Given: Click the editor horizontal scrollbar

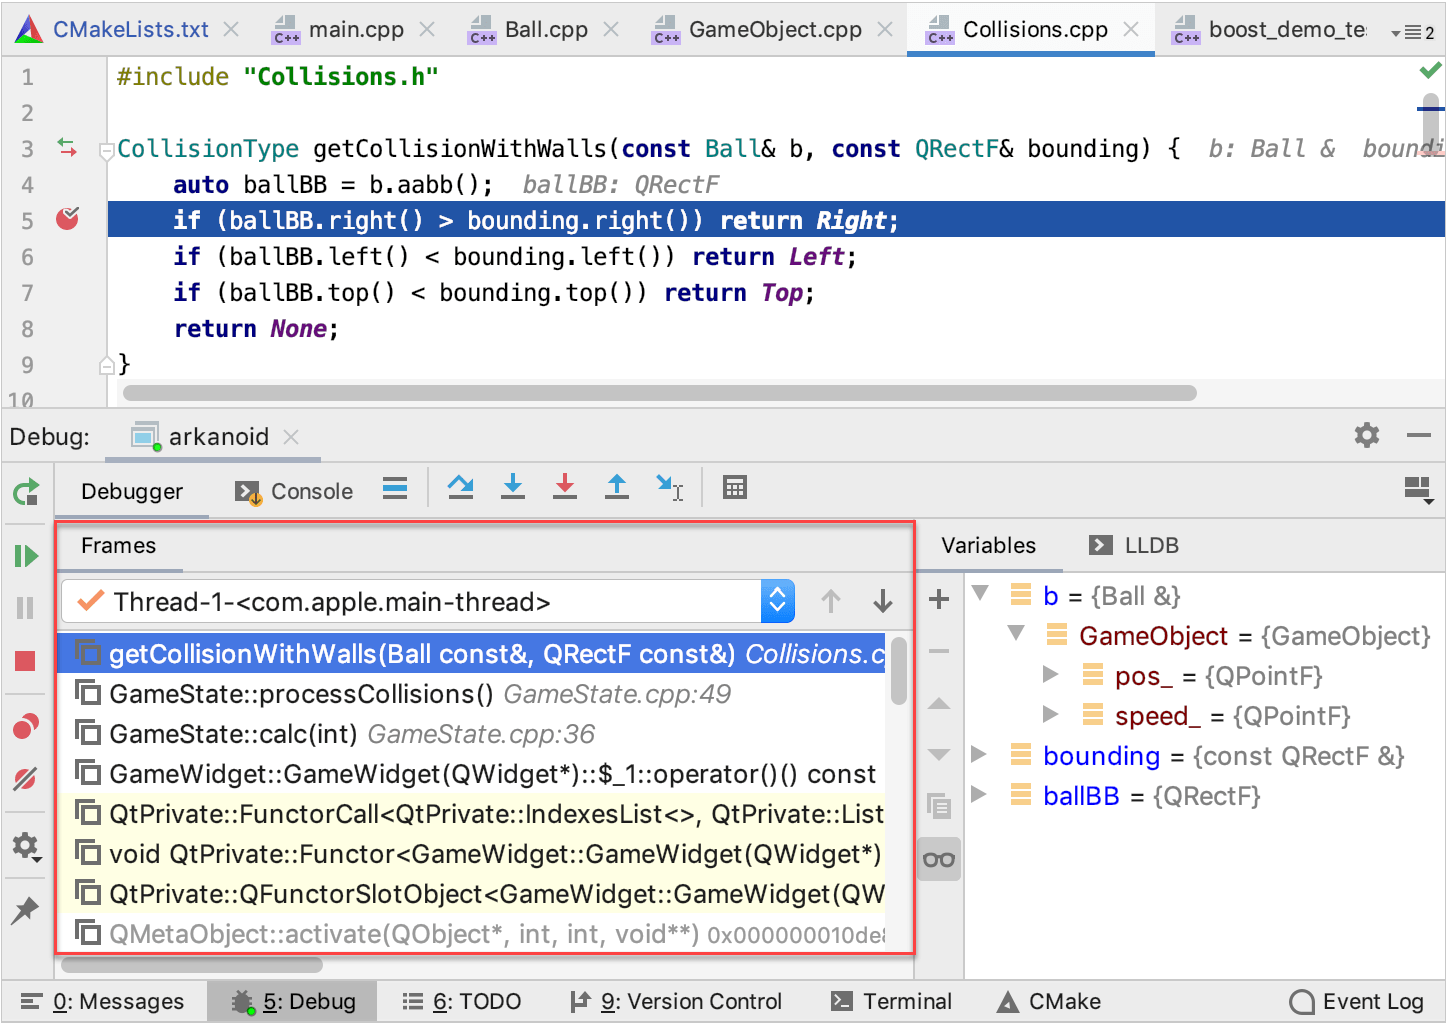Looking at the screenshot, I should [660, 393].
